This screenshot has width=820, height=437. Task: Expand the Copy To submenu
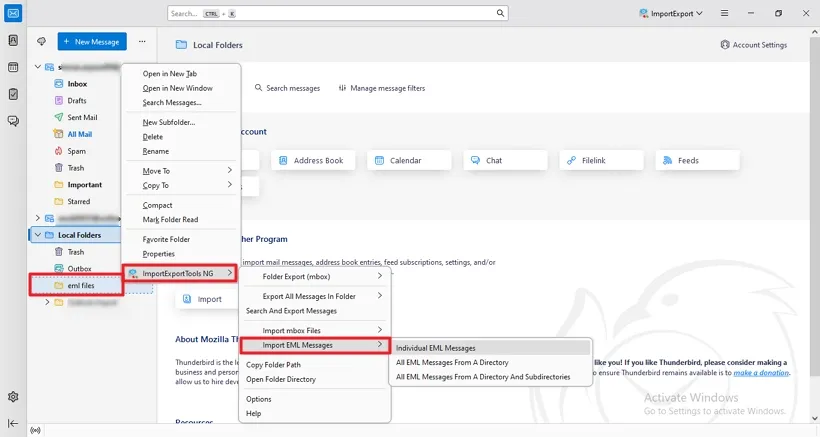point(181,185)
